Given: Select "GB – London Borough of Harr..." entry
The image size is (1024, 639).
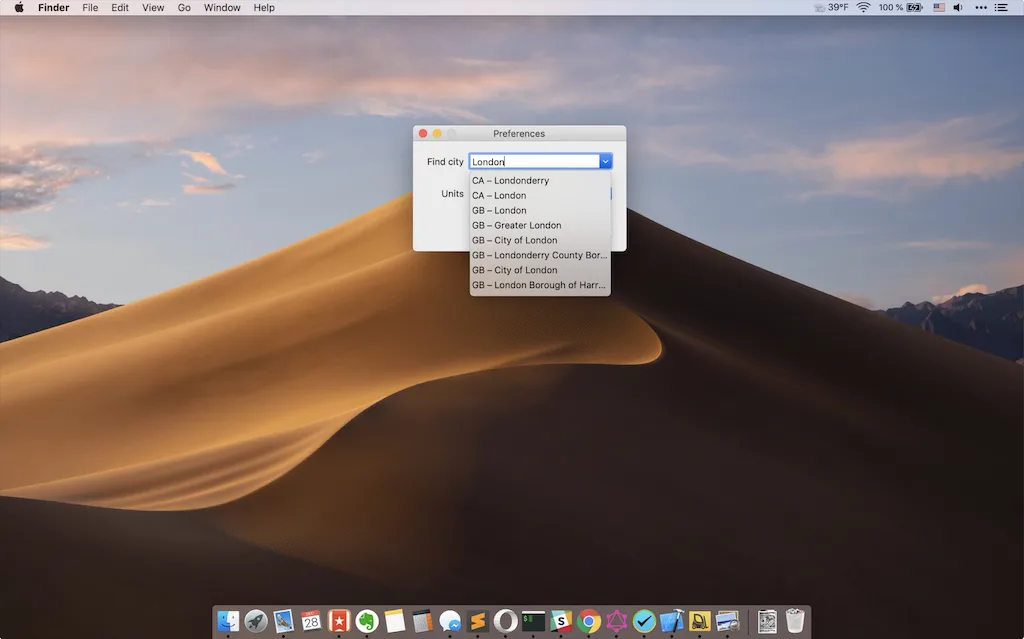Looking at the screenshot, I should tap(540, 285).
